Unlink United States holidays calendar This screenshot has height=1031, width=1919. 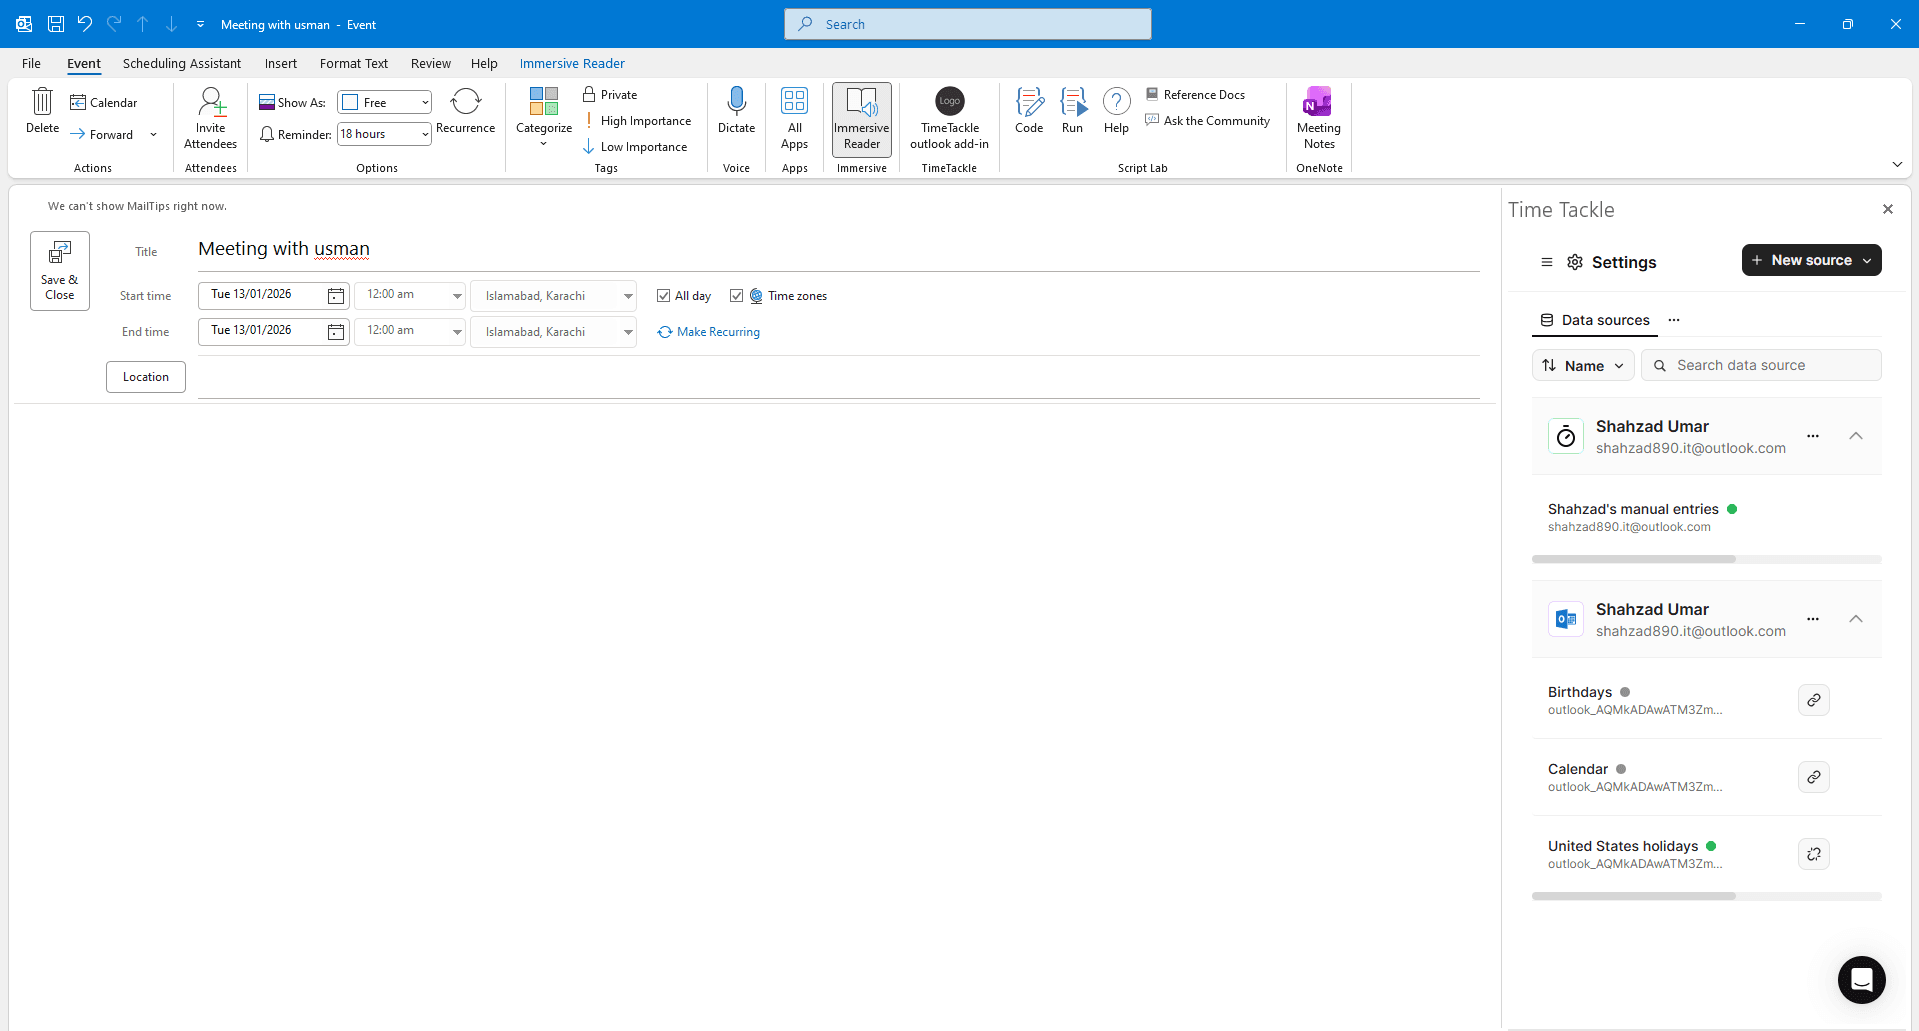(1813, 854)
